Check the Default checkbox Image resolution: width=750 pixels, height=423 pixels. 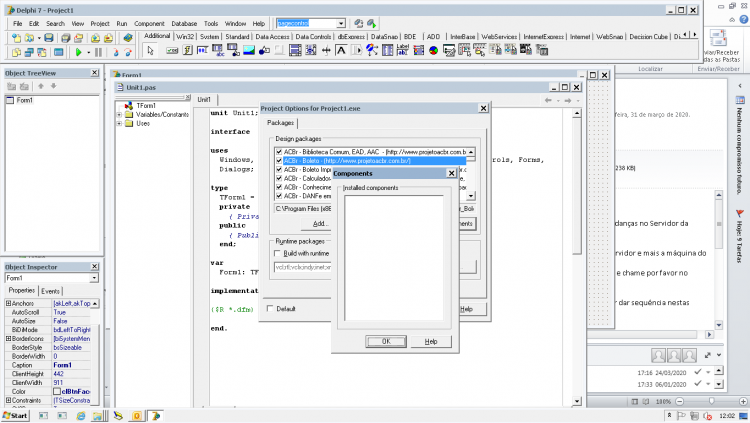tap(270, 309)
